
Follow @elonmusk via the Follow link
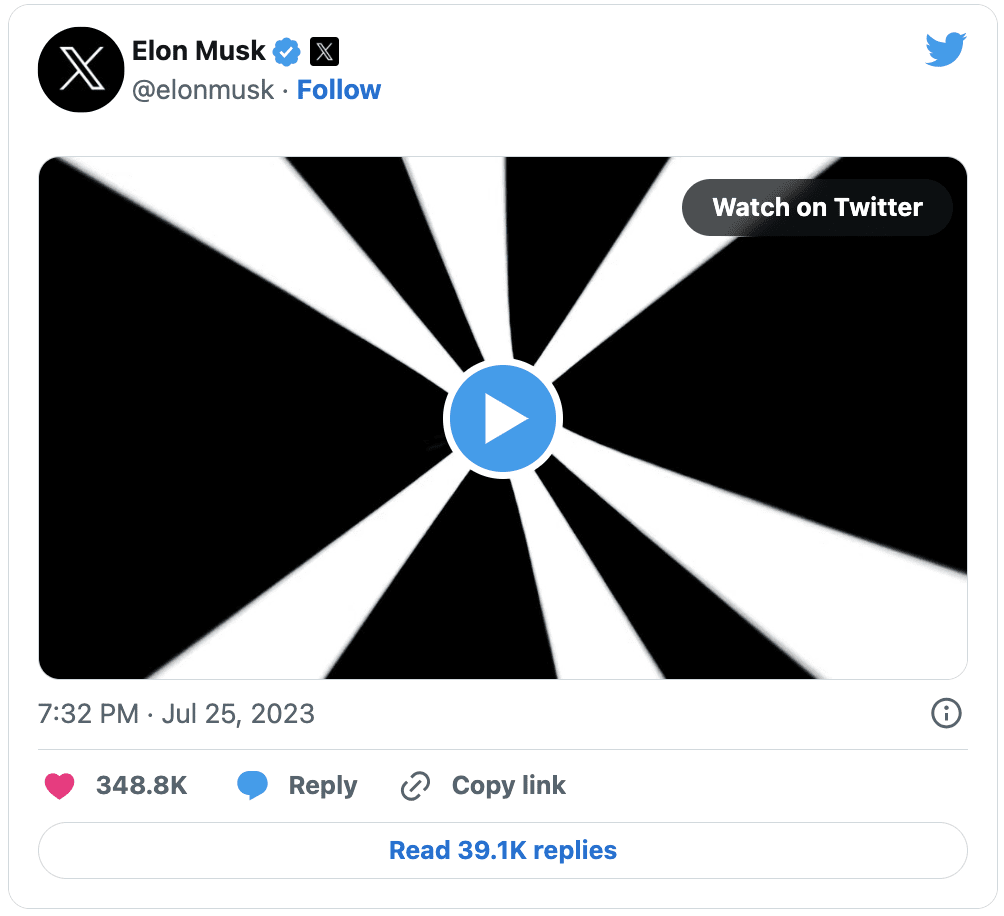339,89
